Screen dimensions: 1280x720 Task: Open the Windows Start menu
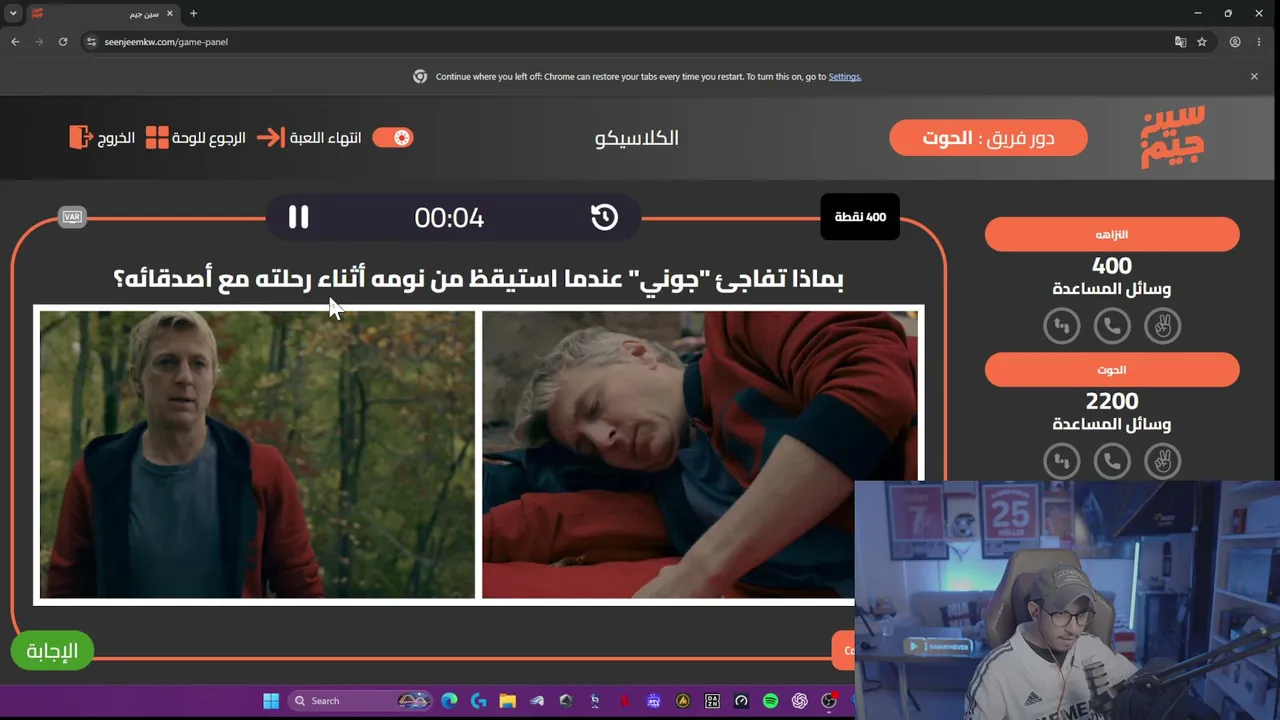coord(271,701)
